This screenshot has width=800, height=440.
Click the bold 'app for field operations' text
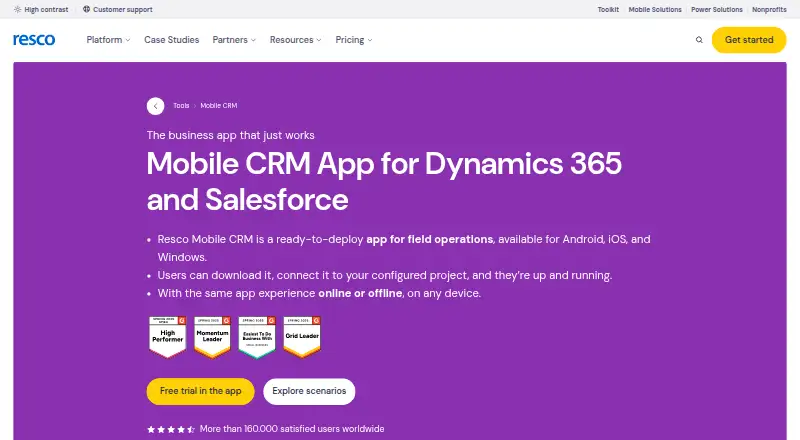point(430,239)
